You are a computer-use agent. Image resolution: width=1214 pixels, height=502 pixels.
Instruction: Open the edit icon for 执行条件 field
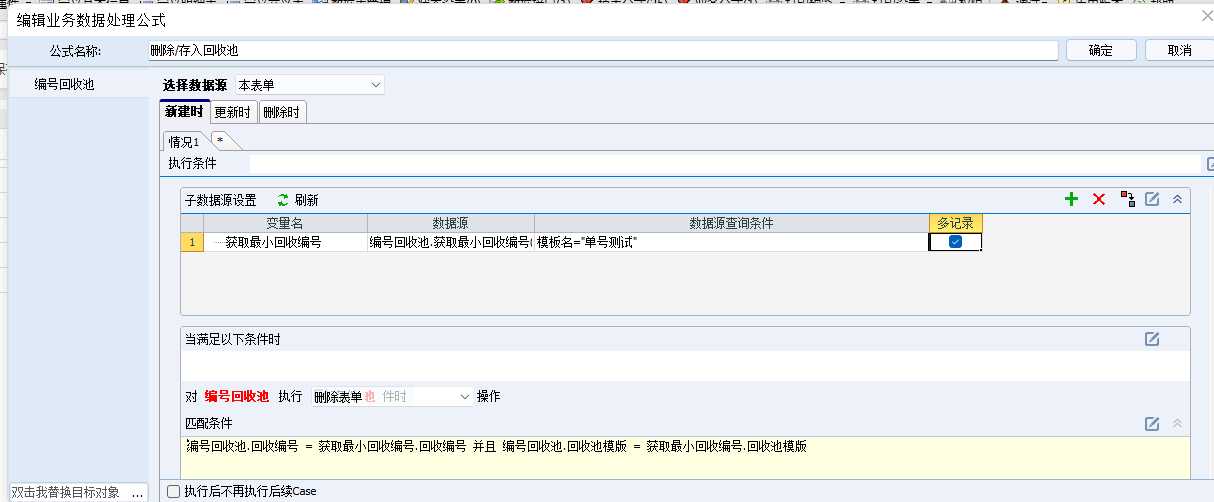[x=1209, y=164]
